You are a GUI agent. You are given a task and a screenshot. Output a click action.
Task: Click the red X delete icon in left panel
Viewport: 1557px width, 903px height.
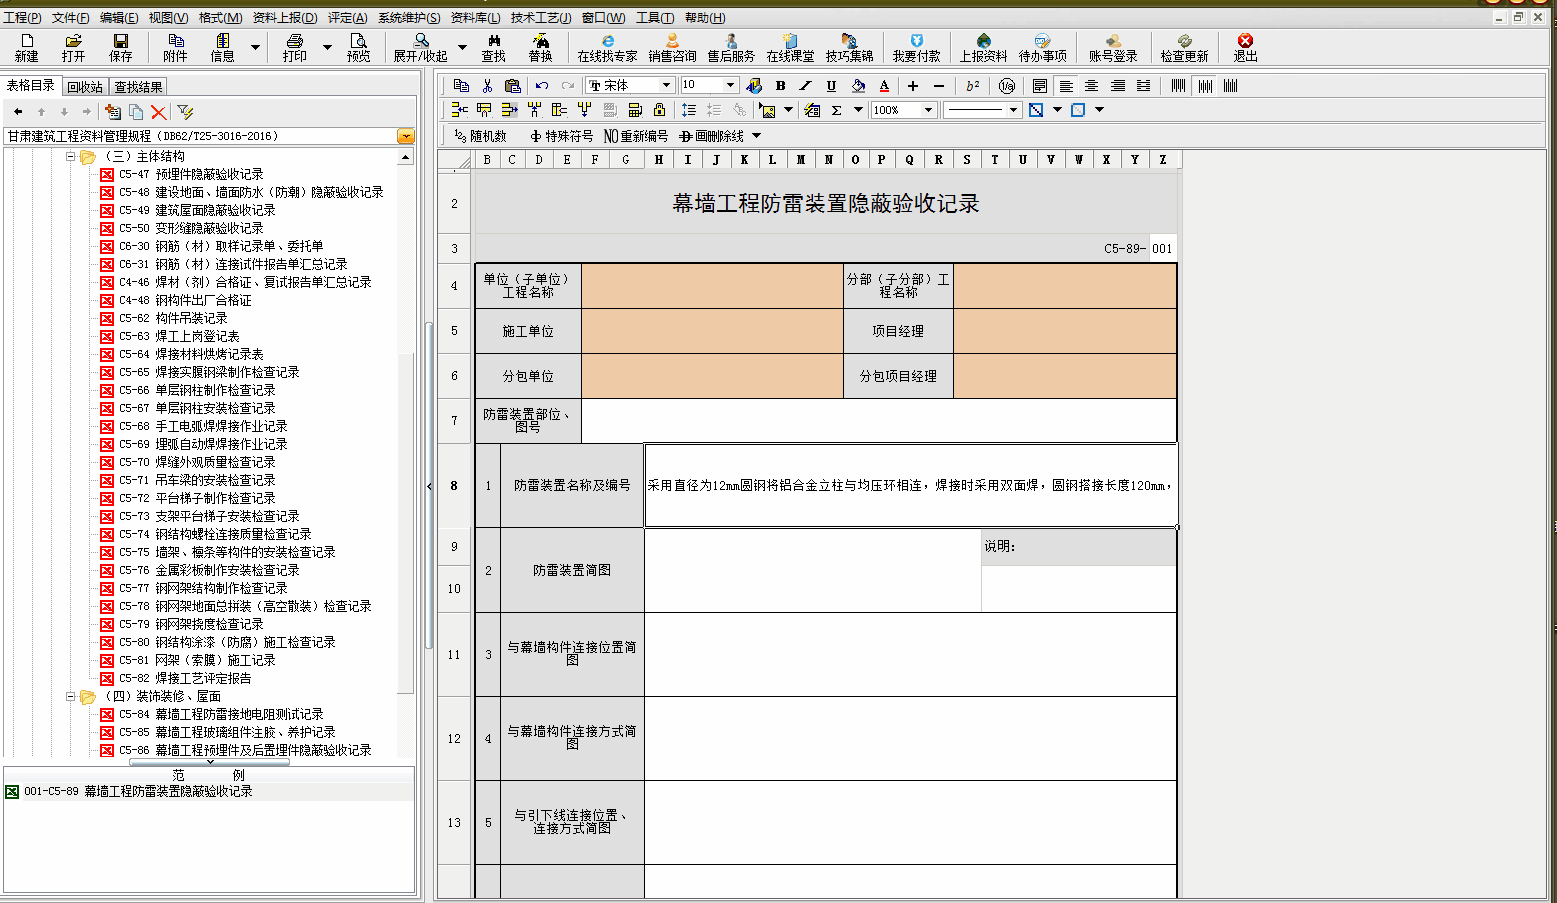pyautogui.click(x=159, y=112)
